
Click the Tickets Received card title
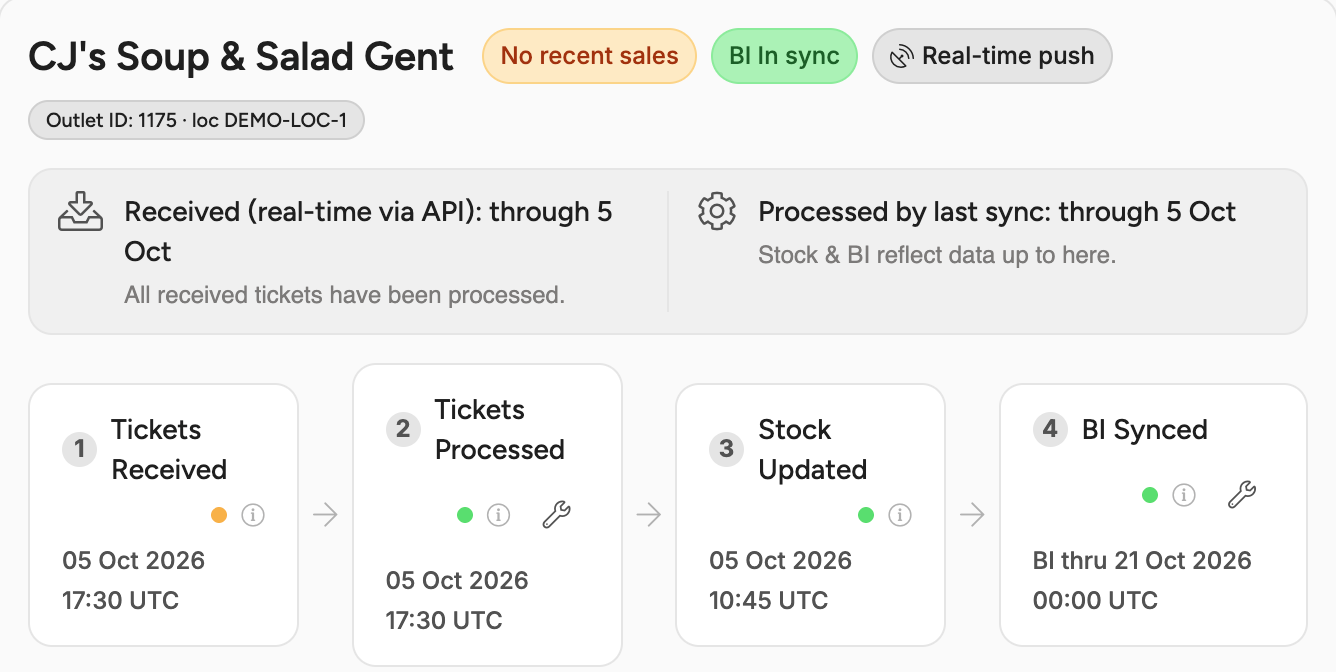click(169, 449)
